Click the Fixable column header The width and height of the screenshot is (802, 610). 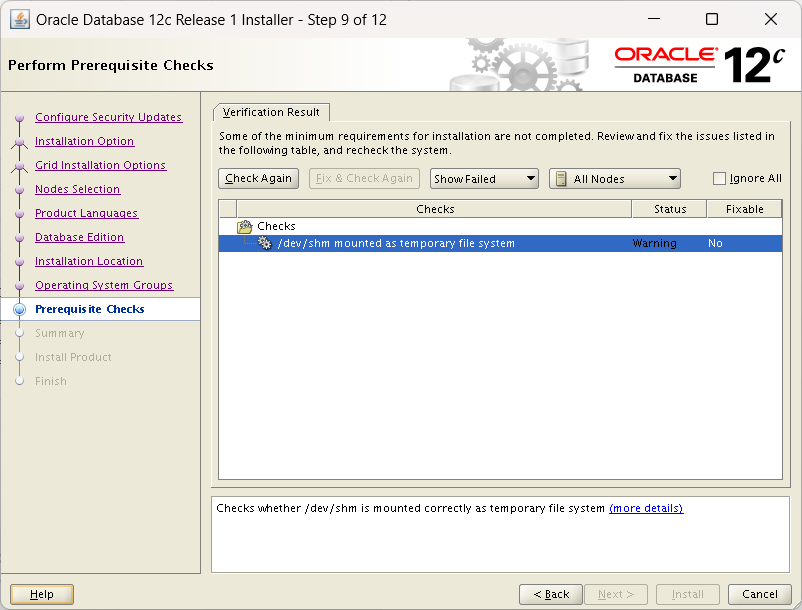[x=744, y=209]
